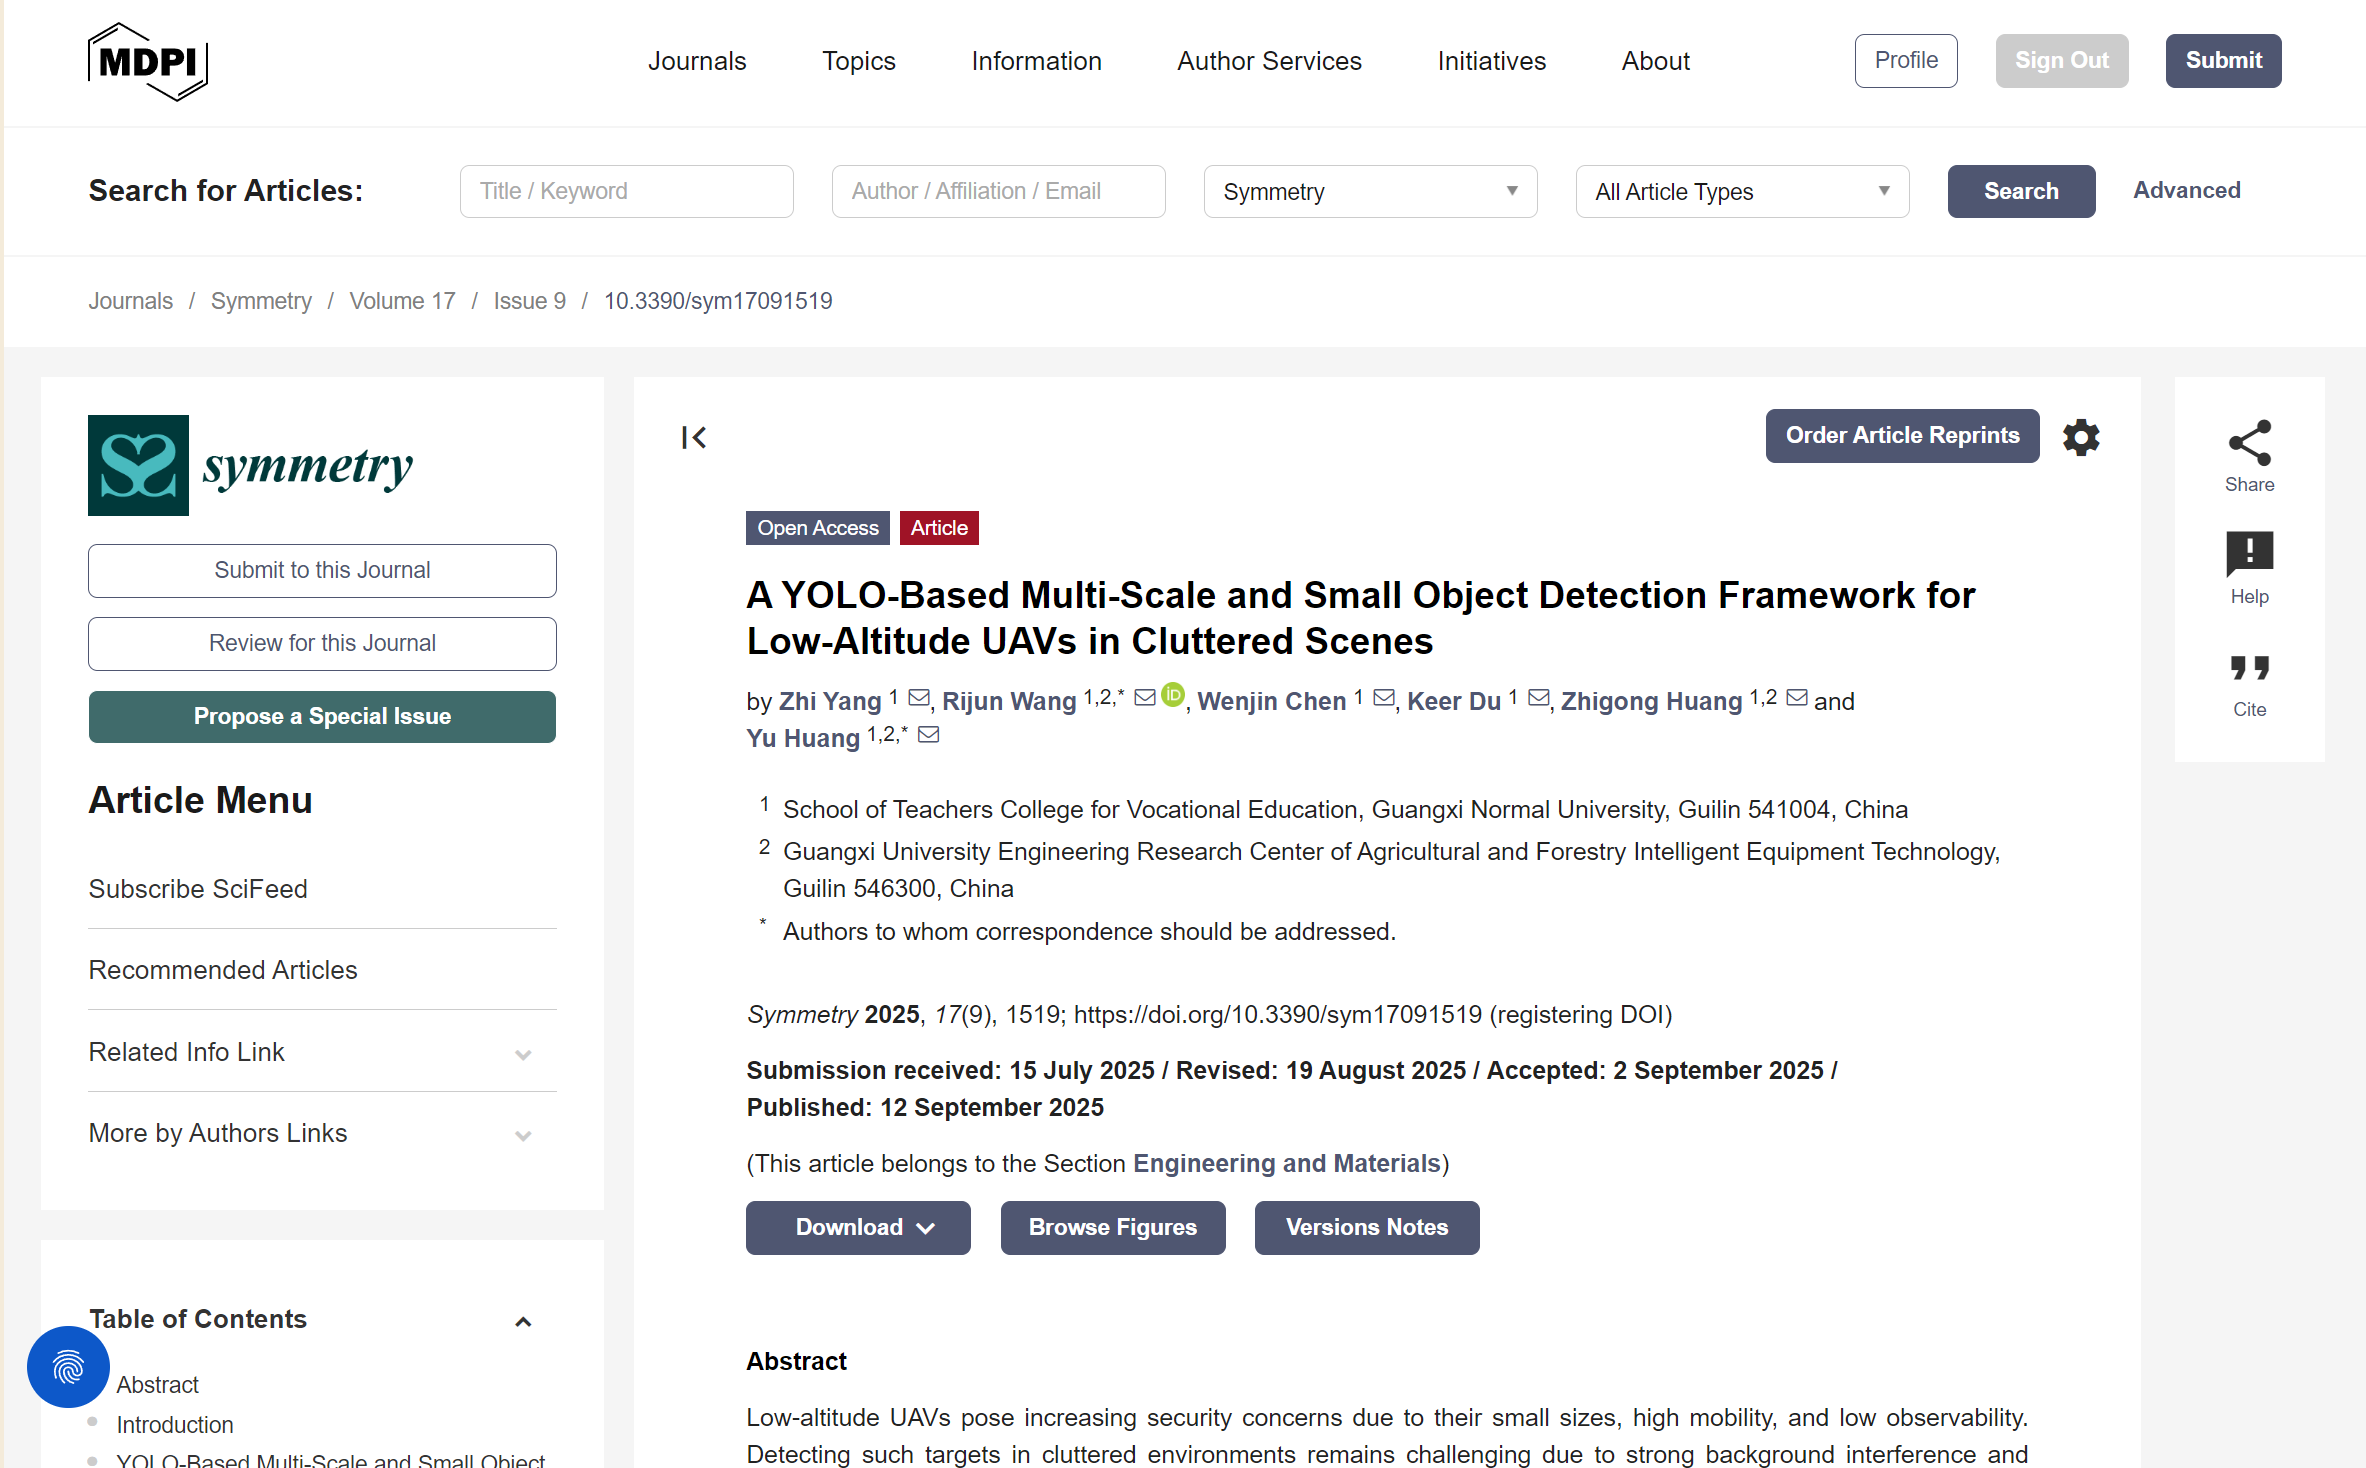This screenshot has width=2366, height=1468.
Task: Click the Title / Keyword search field
Action: click(x=626, y=191)
